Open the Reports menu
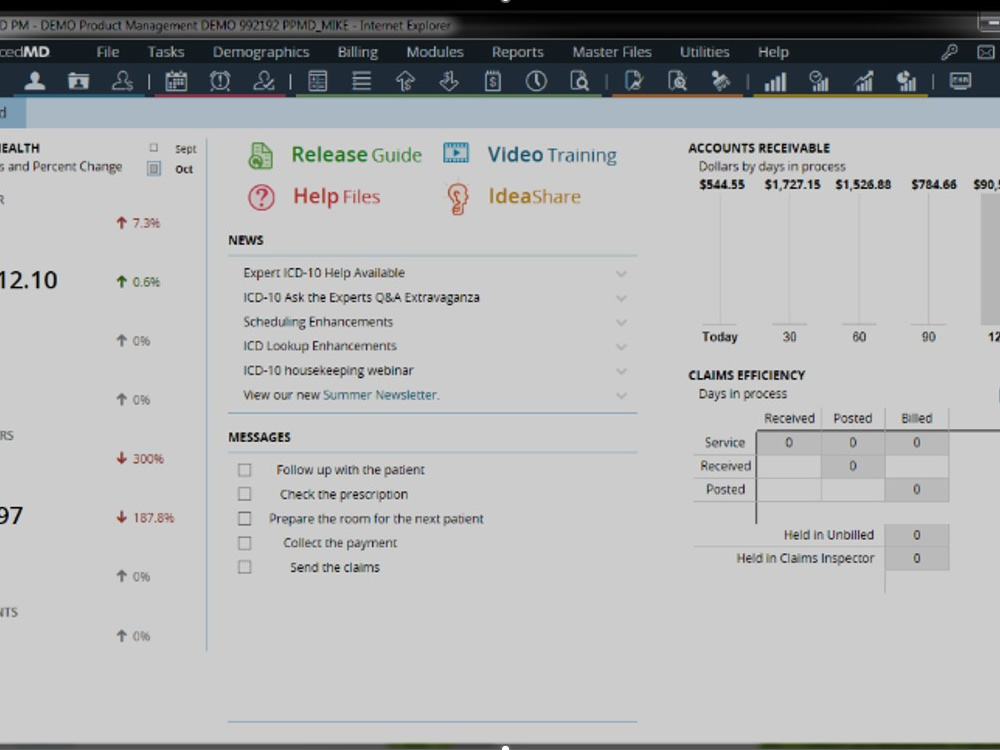Screen dimensions: 1000x750 point(517,52)
